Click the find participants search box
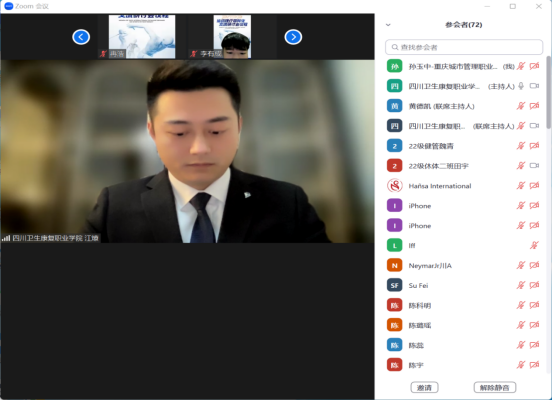 click(464, 47)
